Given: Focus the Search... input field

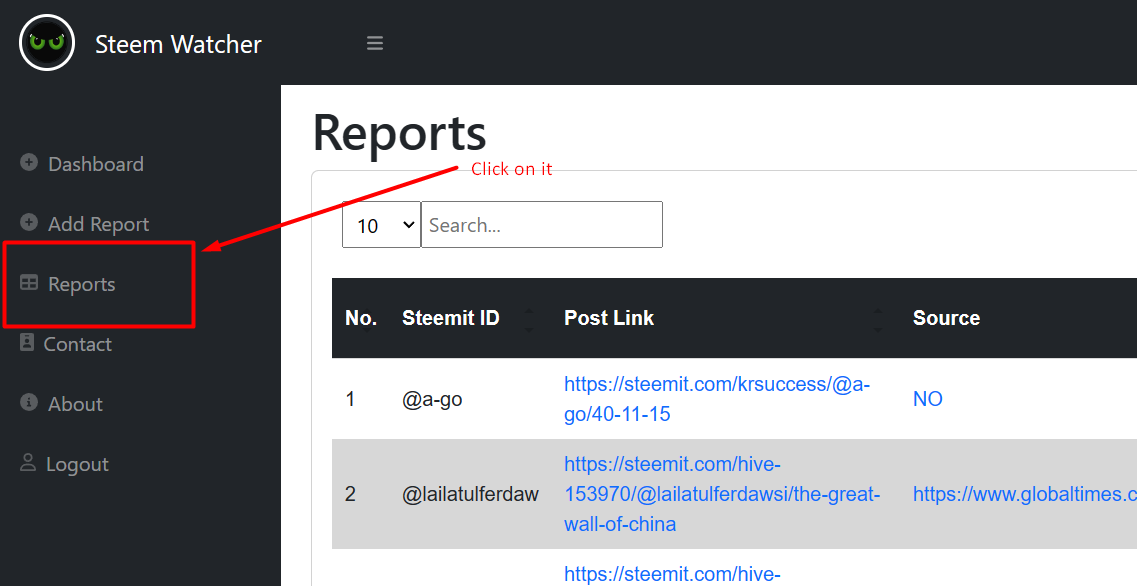Looking at the screenshot, I should [542, 225].
